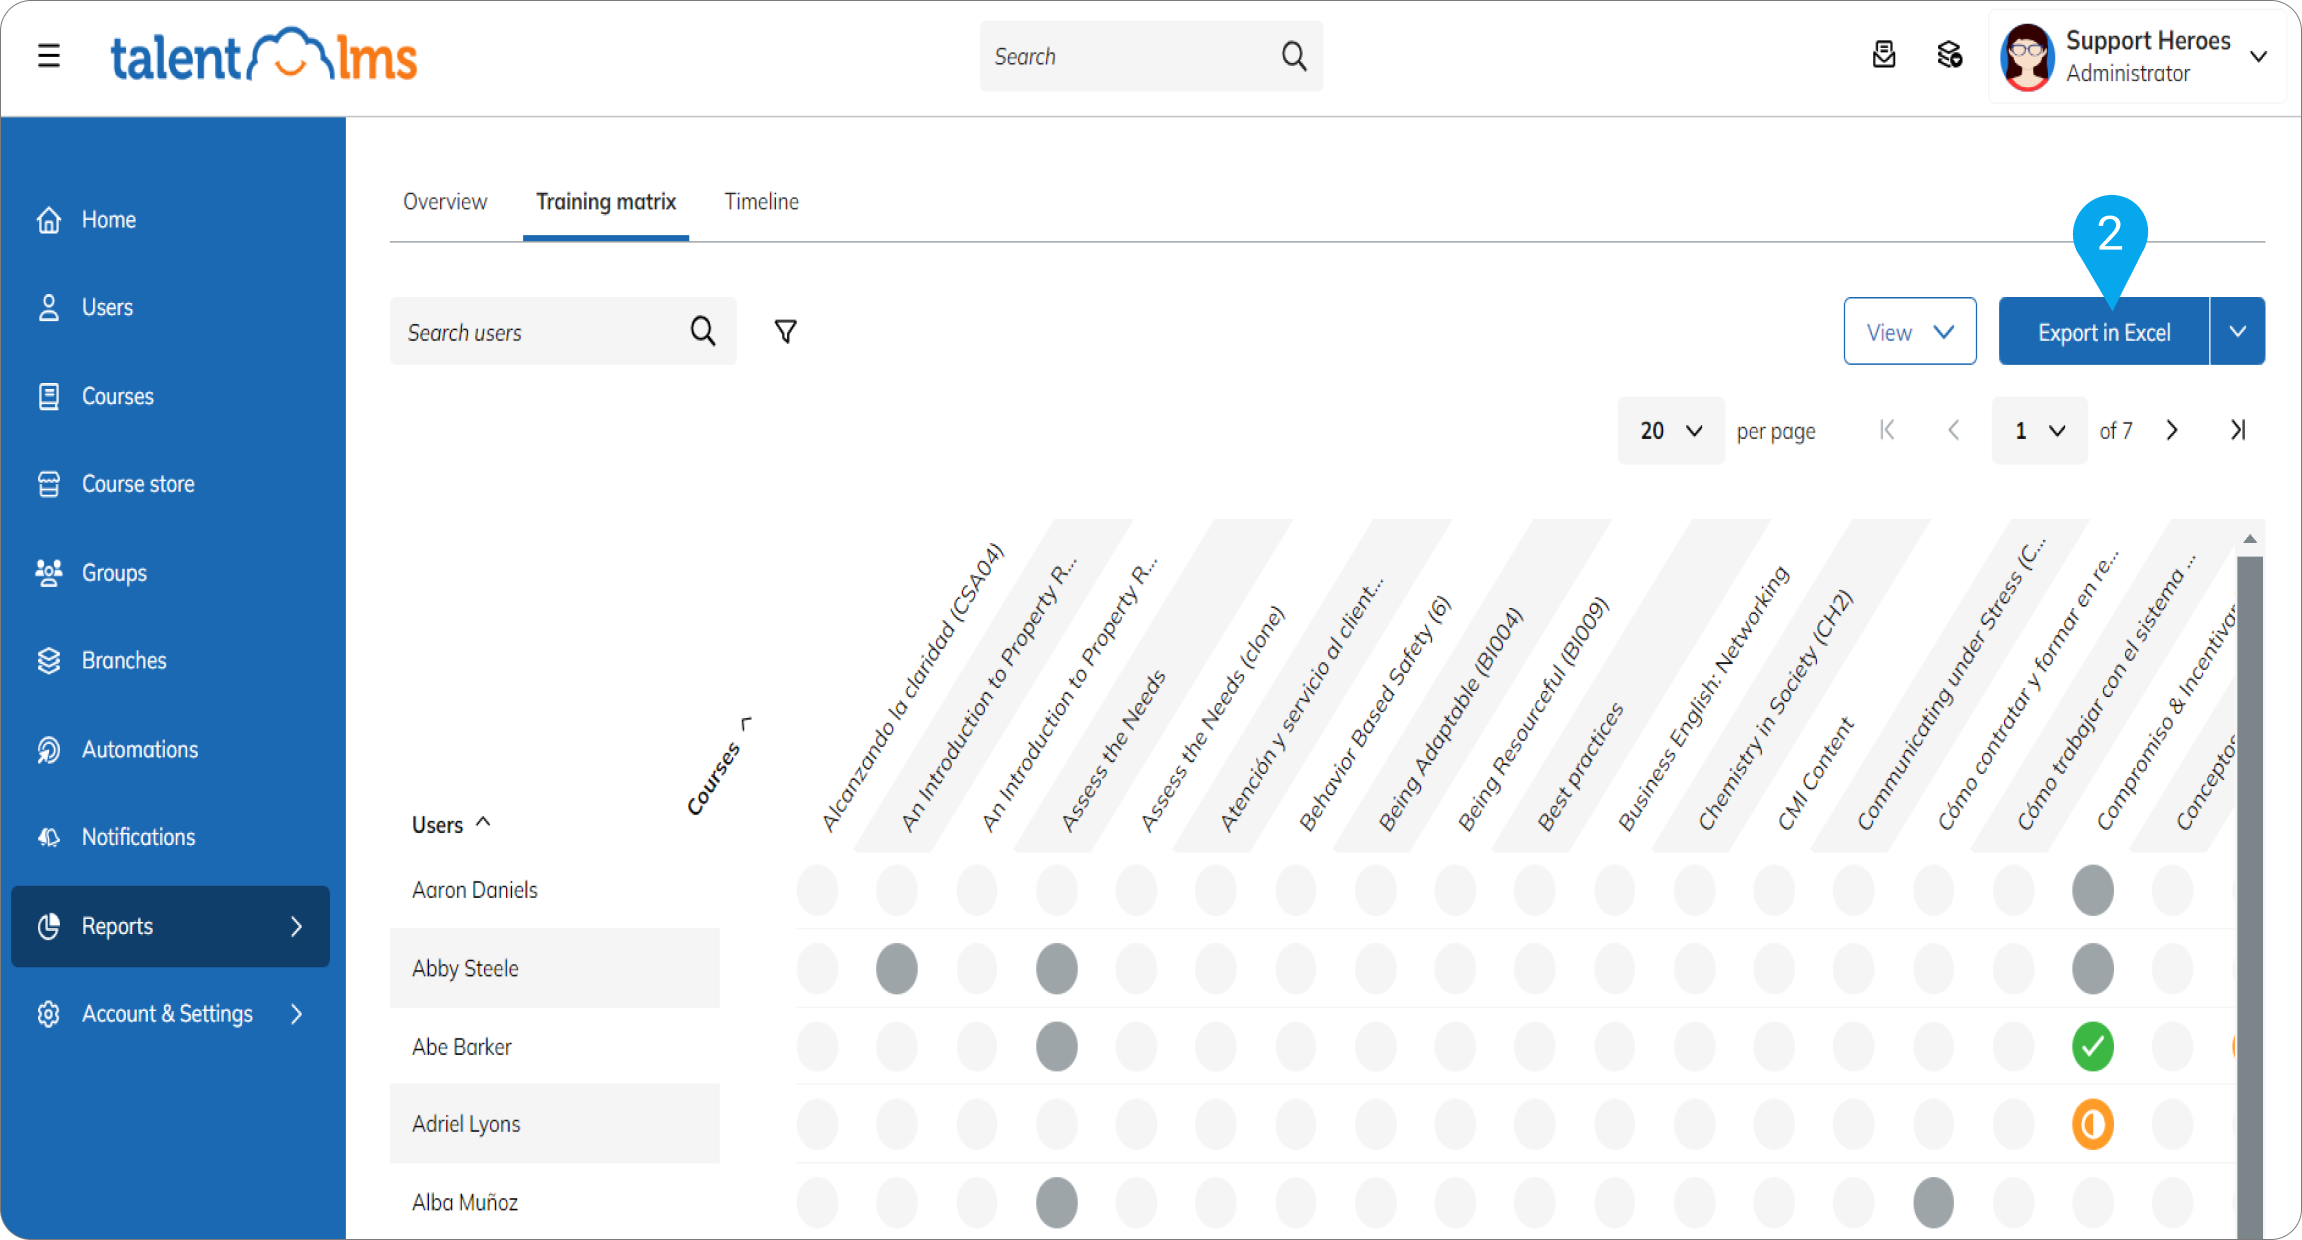
Task: Toggle Users column sort arrow
Action: tap(484, 822)
